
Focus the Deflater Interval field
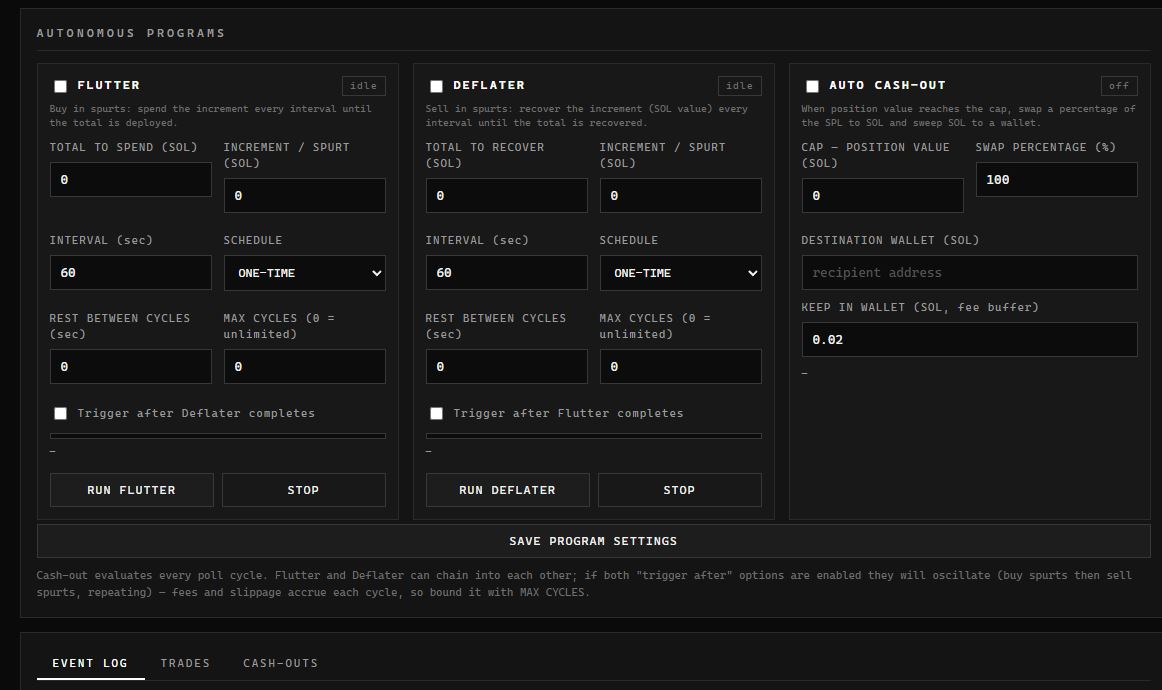pyautogui.click(x=506, y=273)
